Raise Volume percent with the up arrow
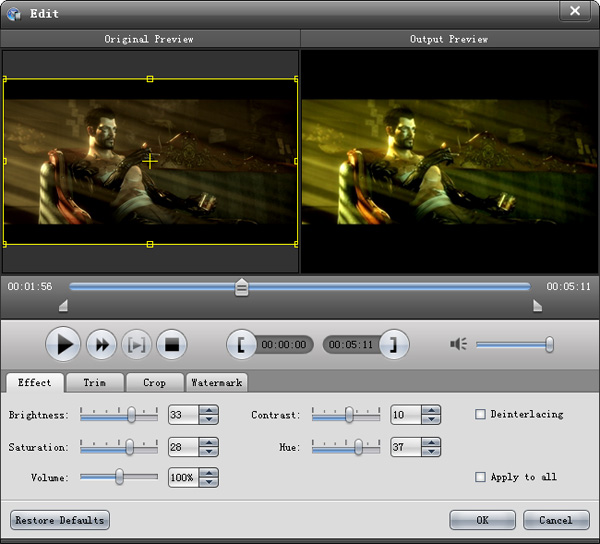Viewport: 600px width, 544px height. pos(209,473)
